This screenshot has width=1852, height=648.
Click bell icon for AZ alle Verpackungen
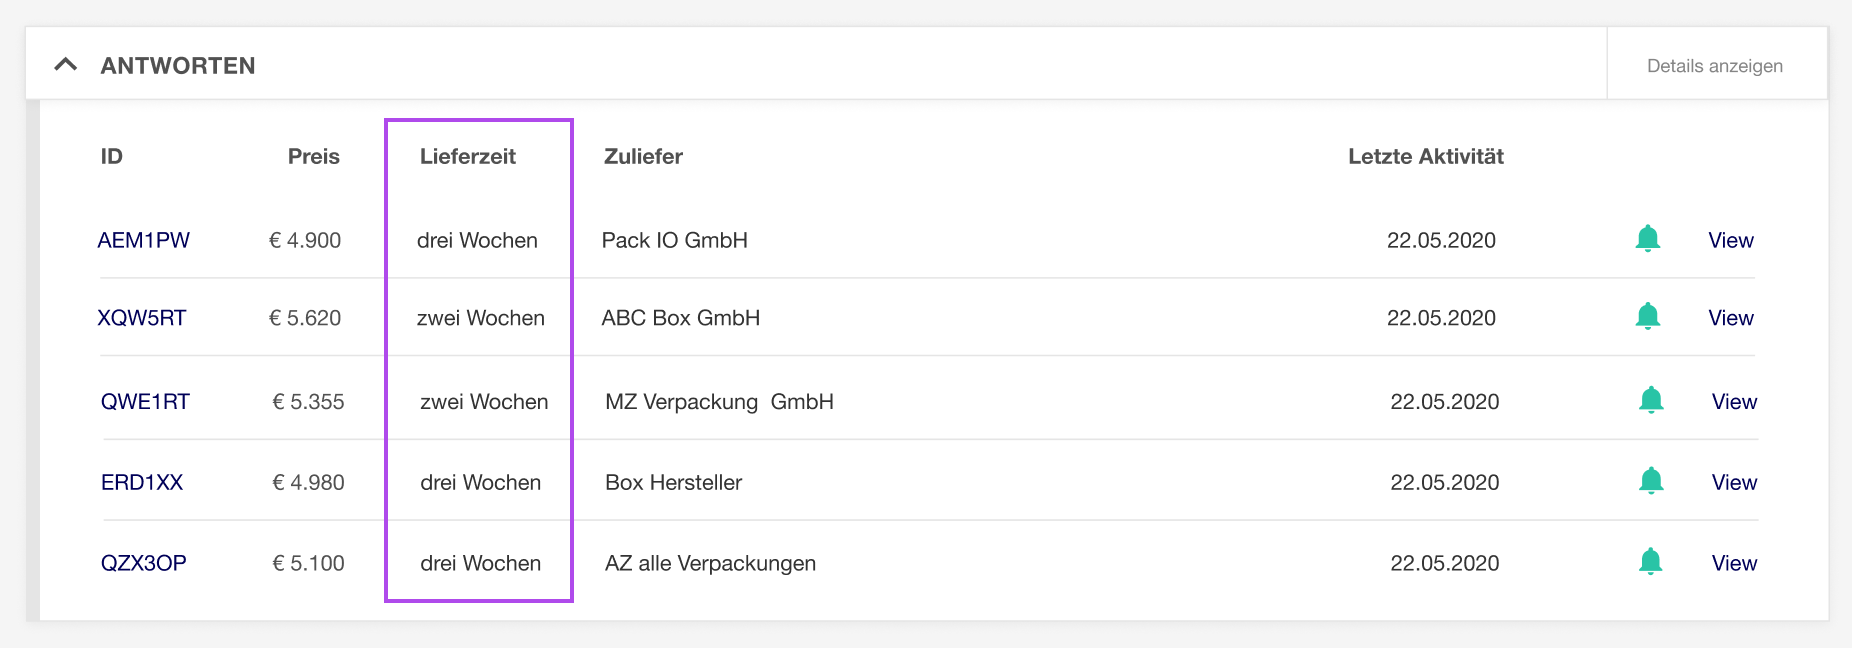click(1651, 562)
